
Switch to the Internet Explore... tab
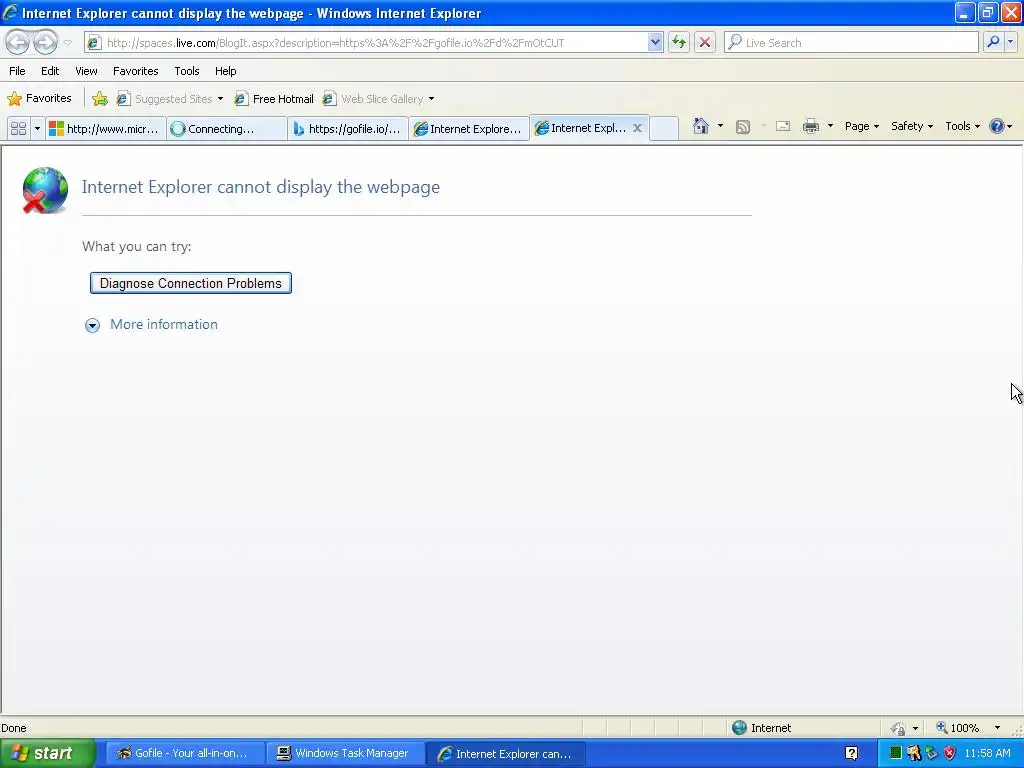[469, 129]
